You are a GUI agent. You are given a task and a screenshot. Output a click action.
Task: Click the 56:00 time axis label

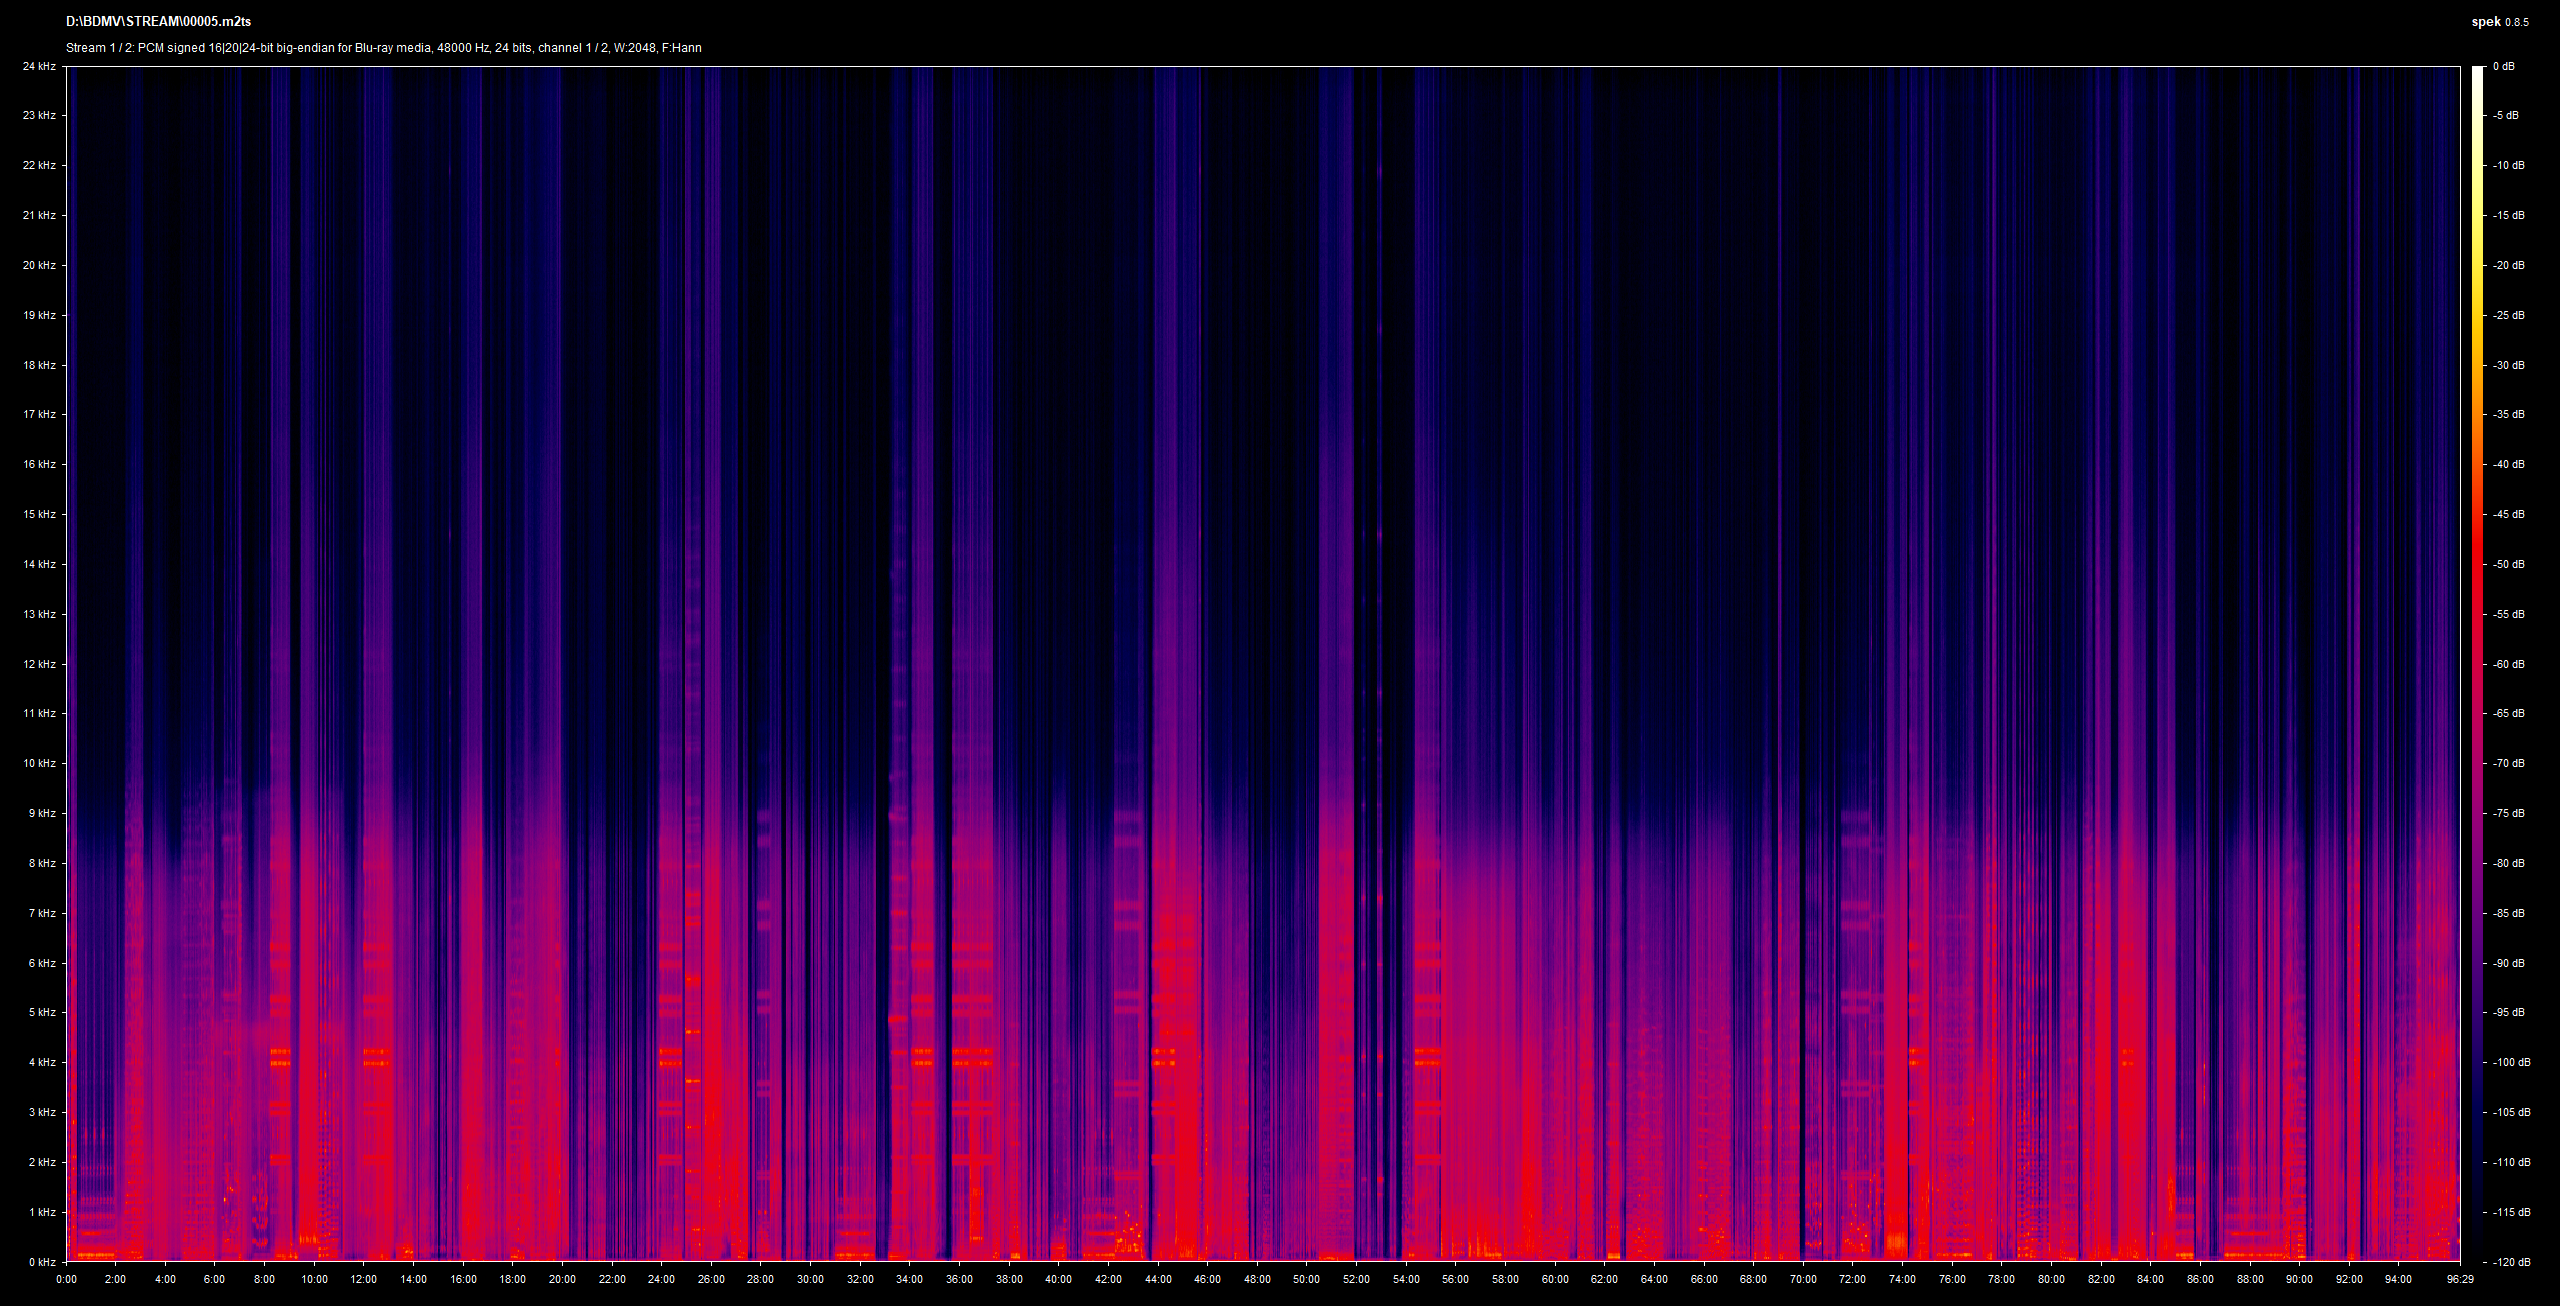point(1456,1279)
